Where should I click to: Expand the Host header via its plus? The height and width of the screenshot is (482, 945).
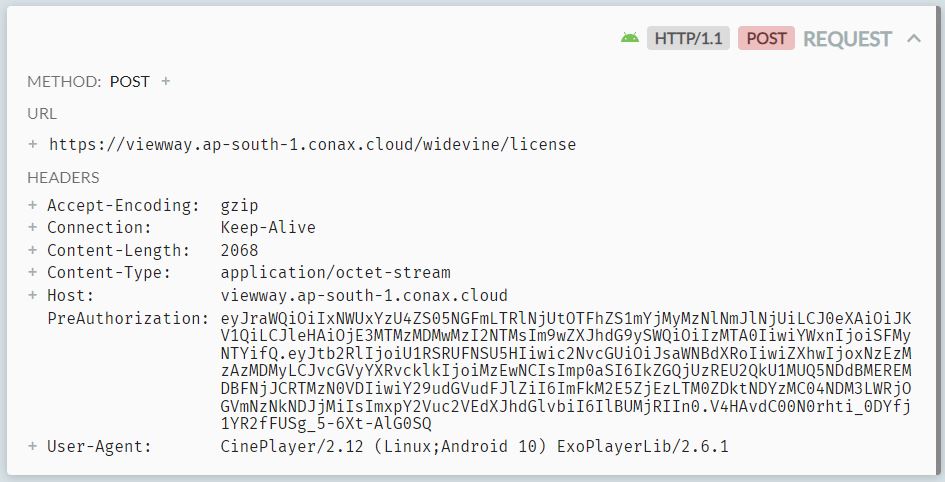[x=33, y=295]
